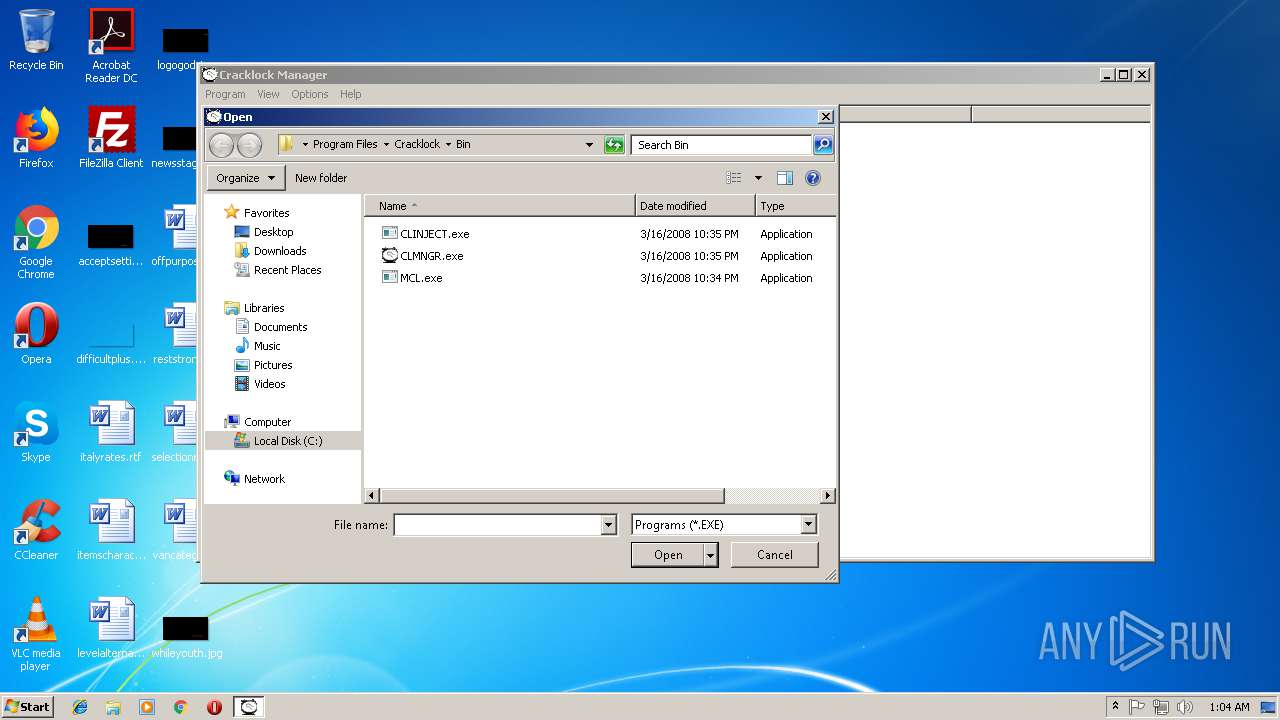
Task: Show hidden tray icons arrow
Action: pyautogui.click(x=1116, y=707)
